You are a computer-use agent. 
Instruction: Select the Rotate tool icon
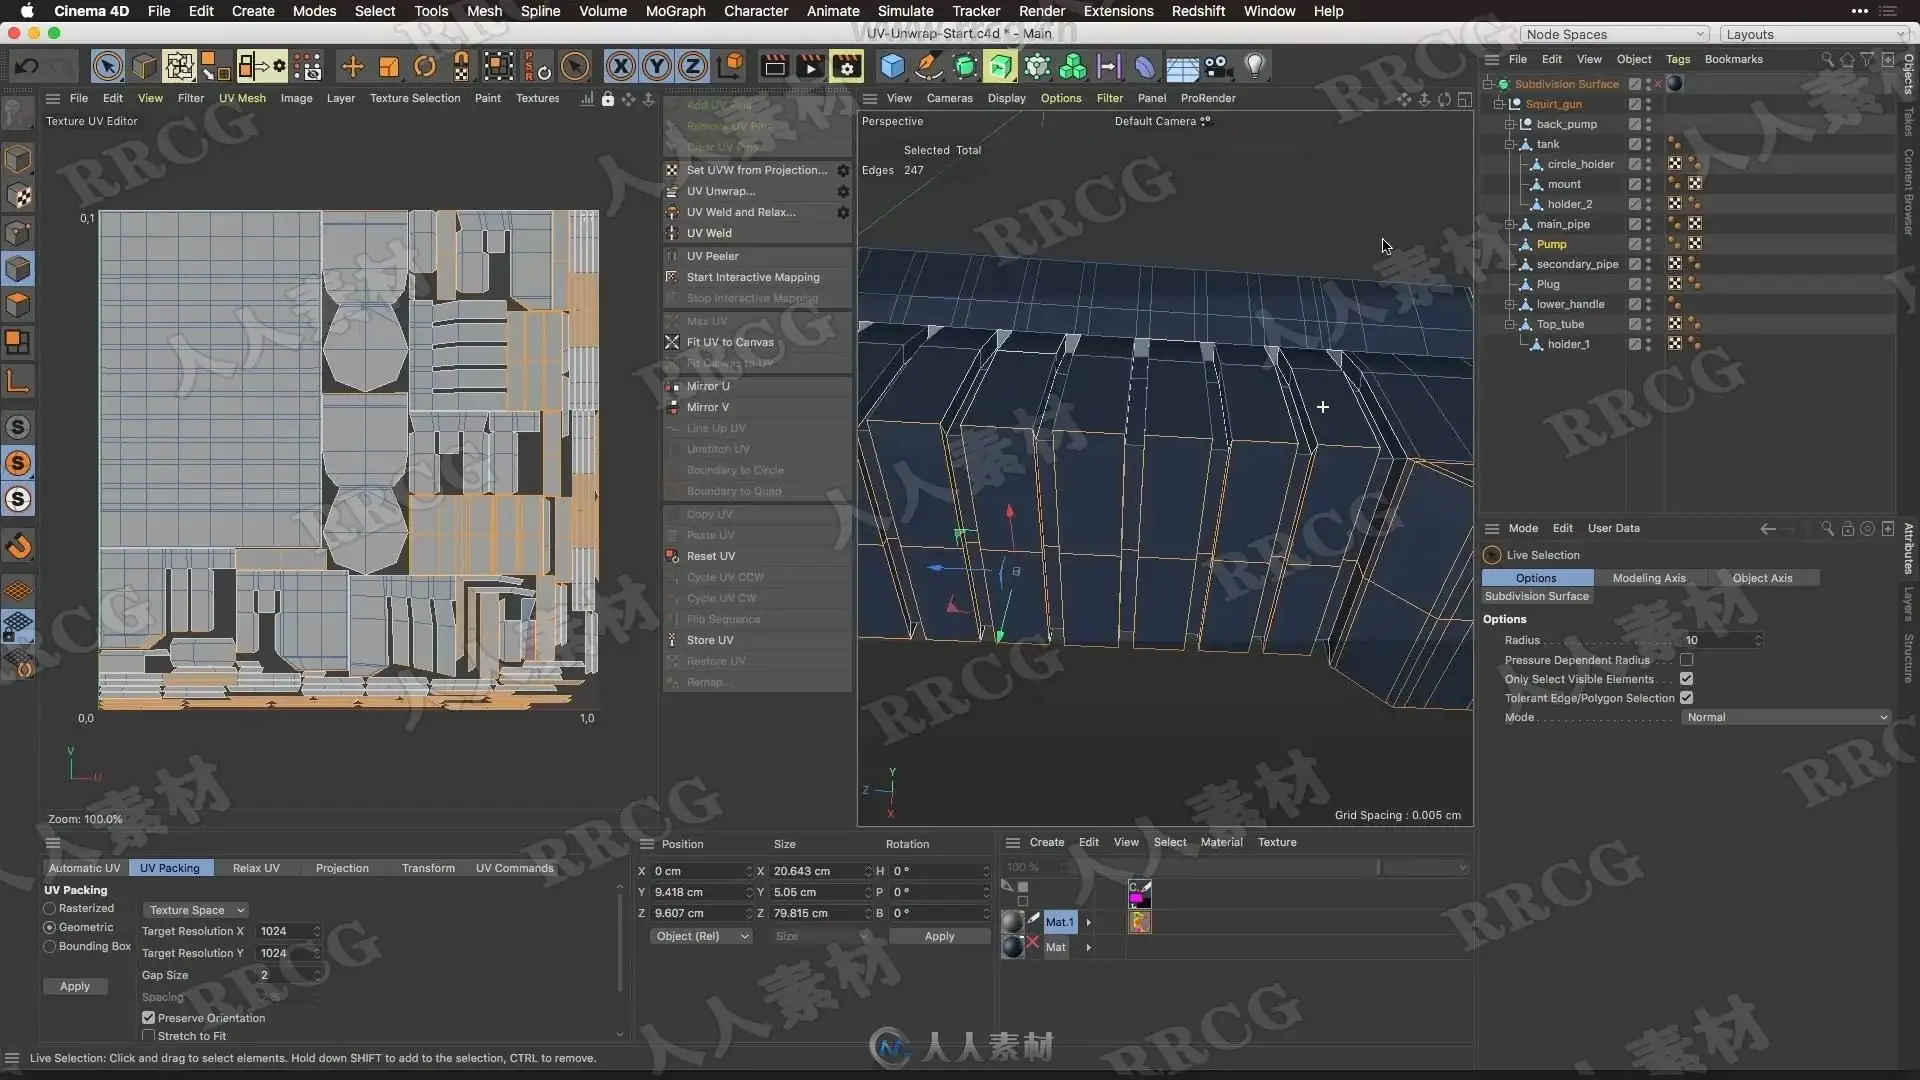pyautogui.click(x=425, y=67)
